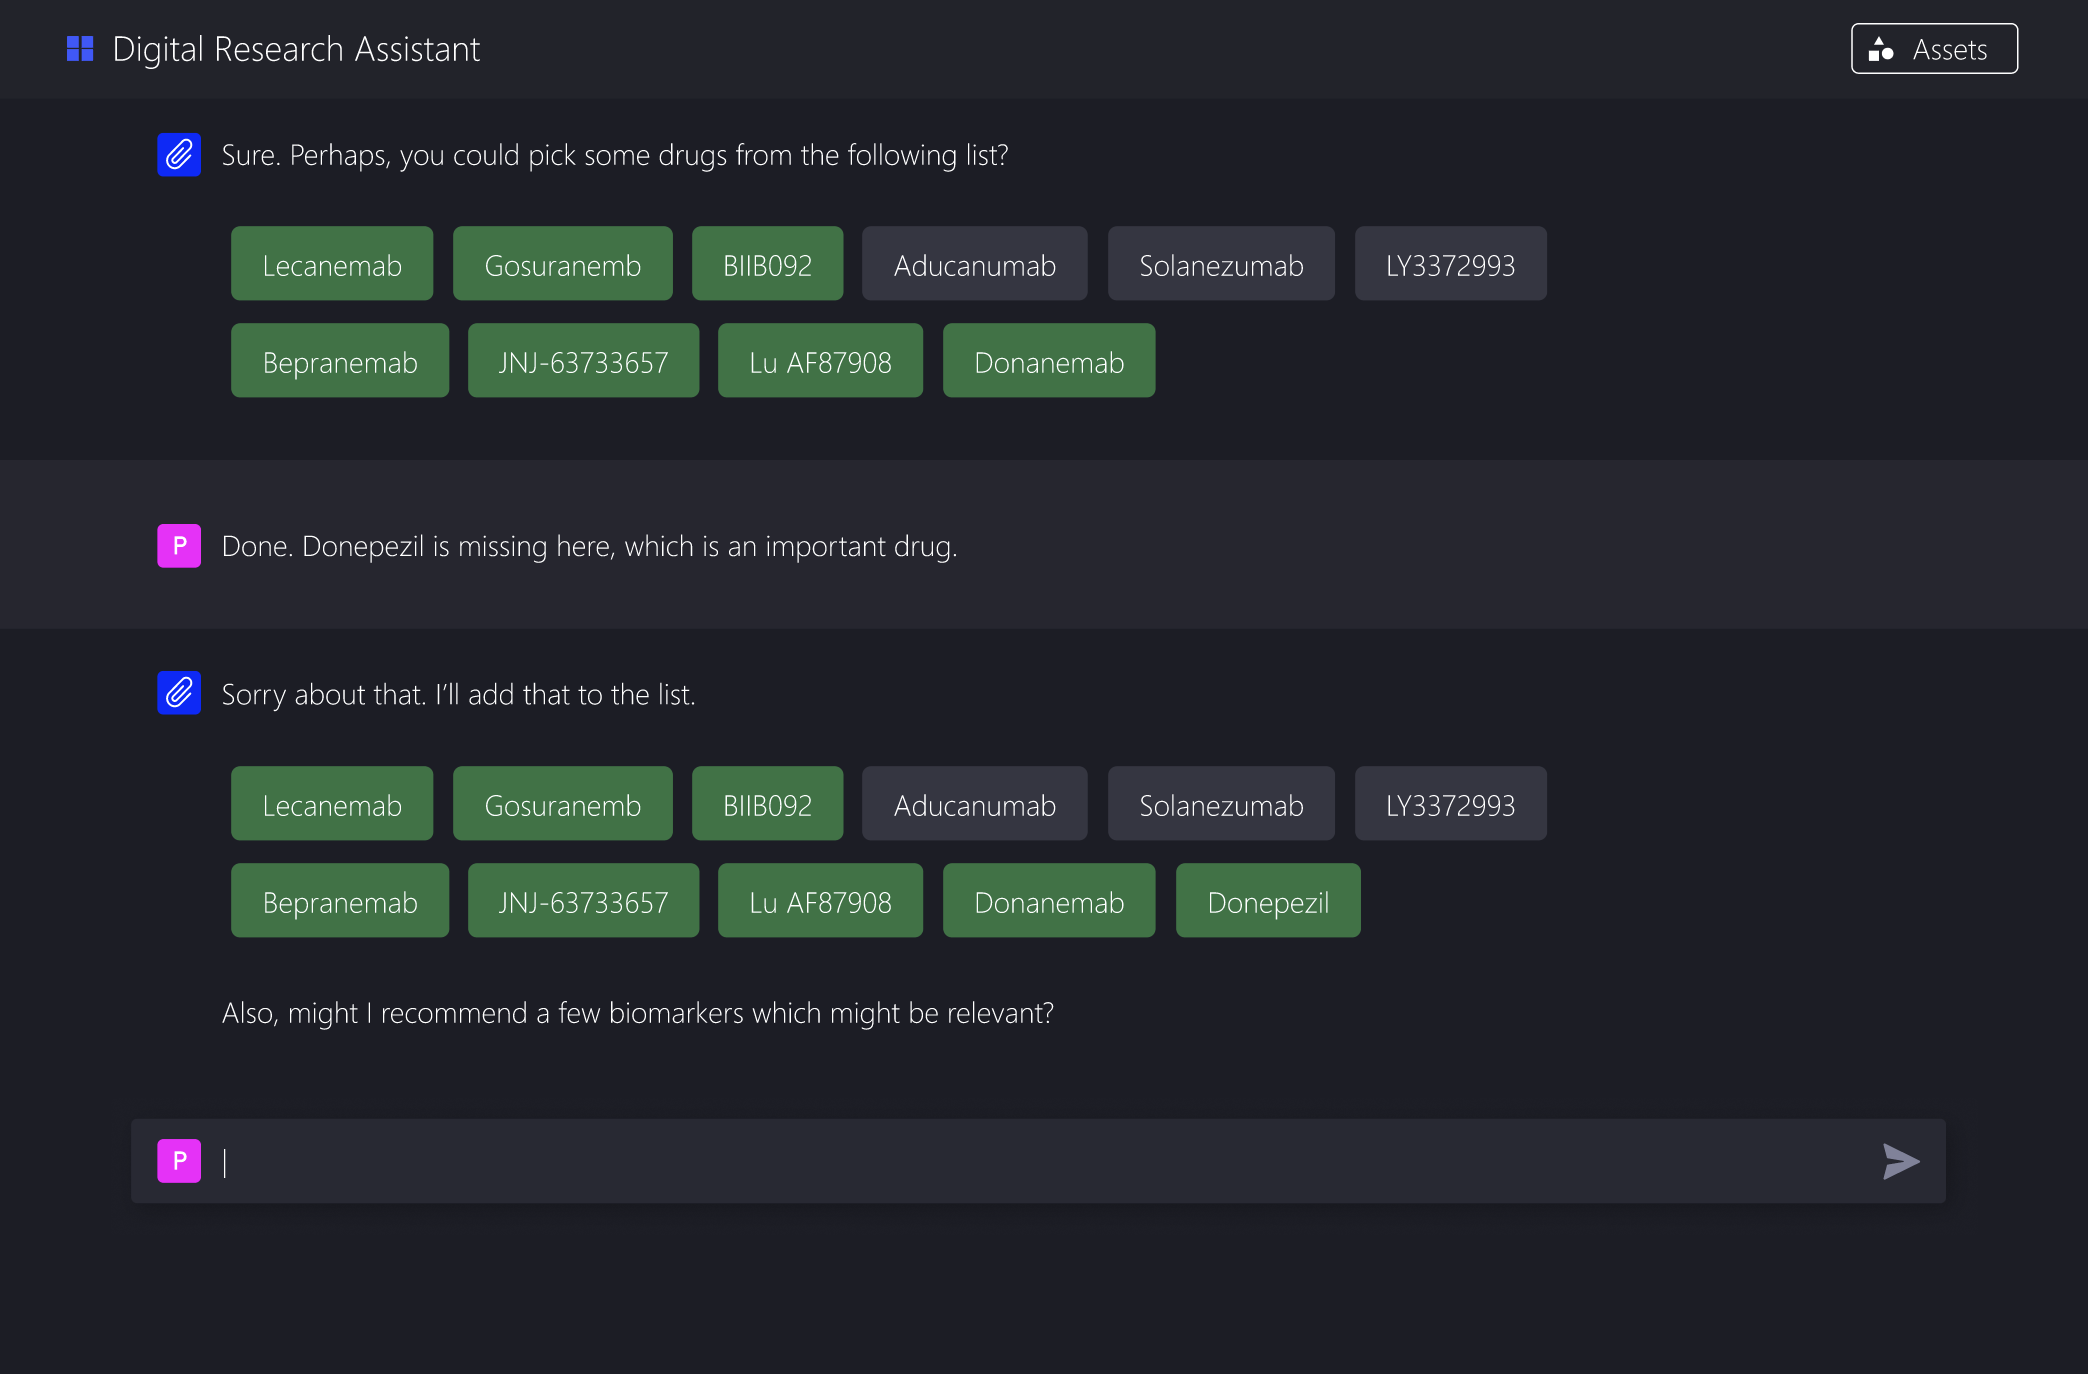Deselect BIIB092 in the first list
Image resolution: width=2088 pixels, height=1374 pixels.
pos(767,264)
